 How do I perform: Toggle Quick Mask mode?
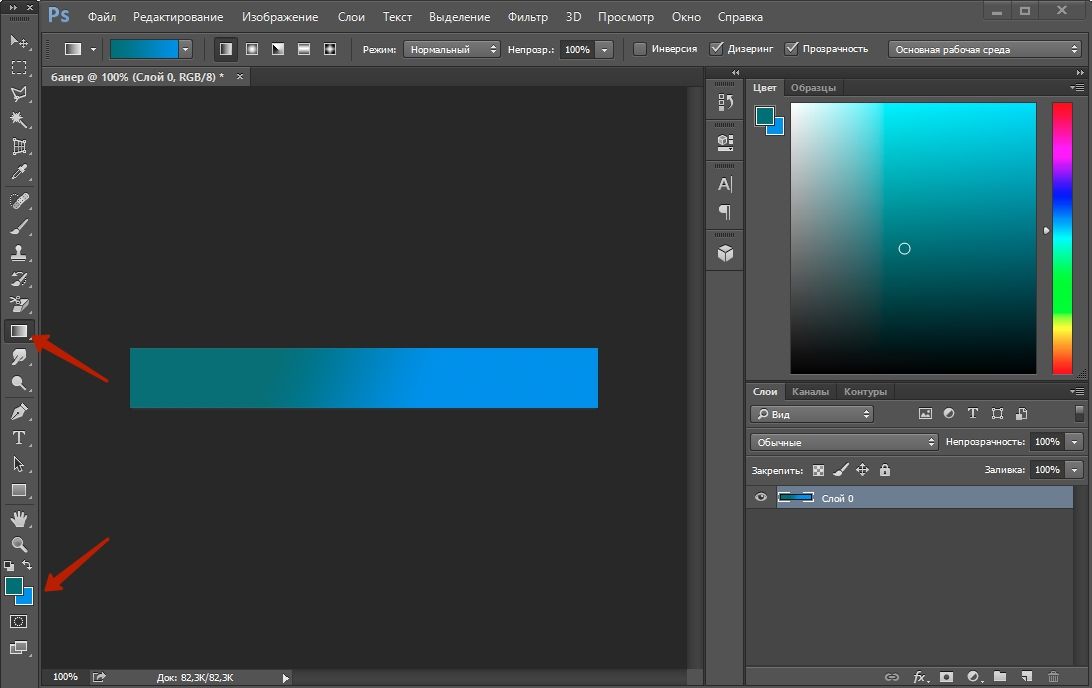[x=19, y=621]
